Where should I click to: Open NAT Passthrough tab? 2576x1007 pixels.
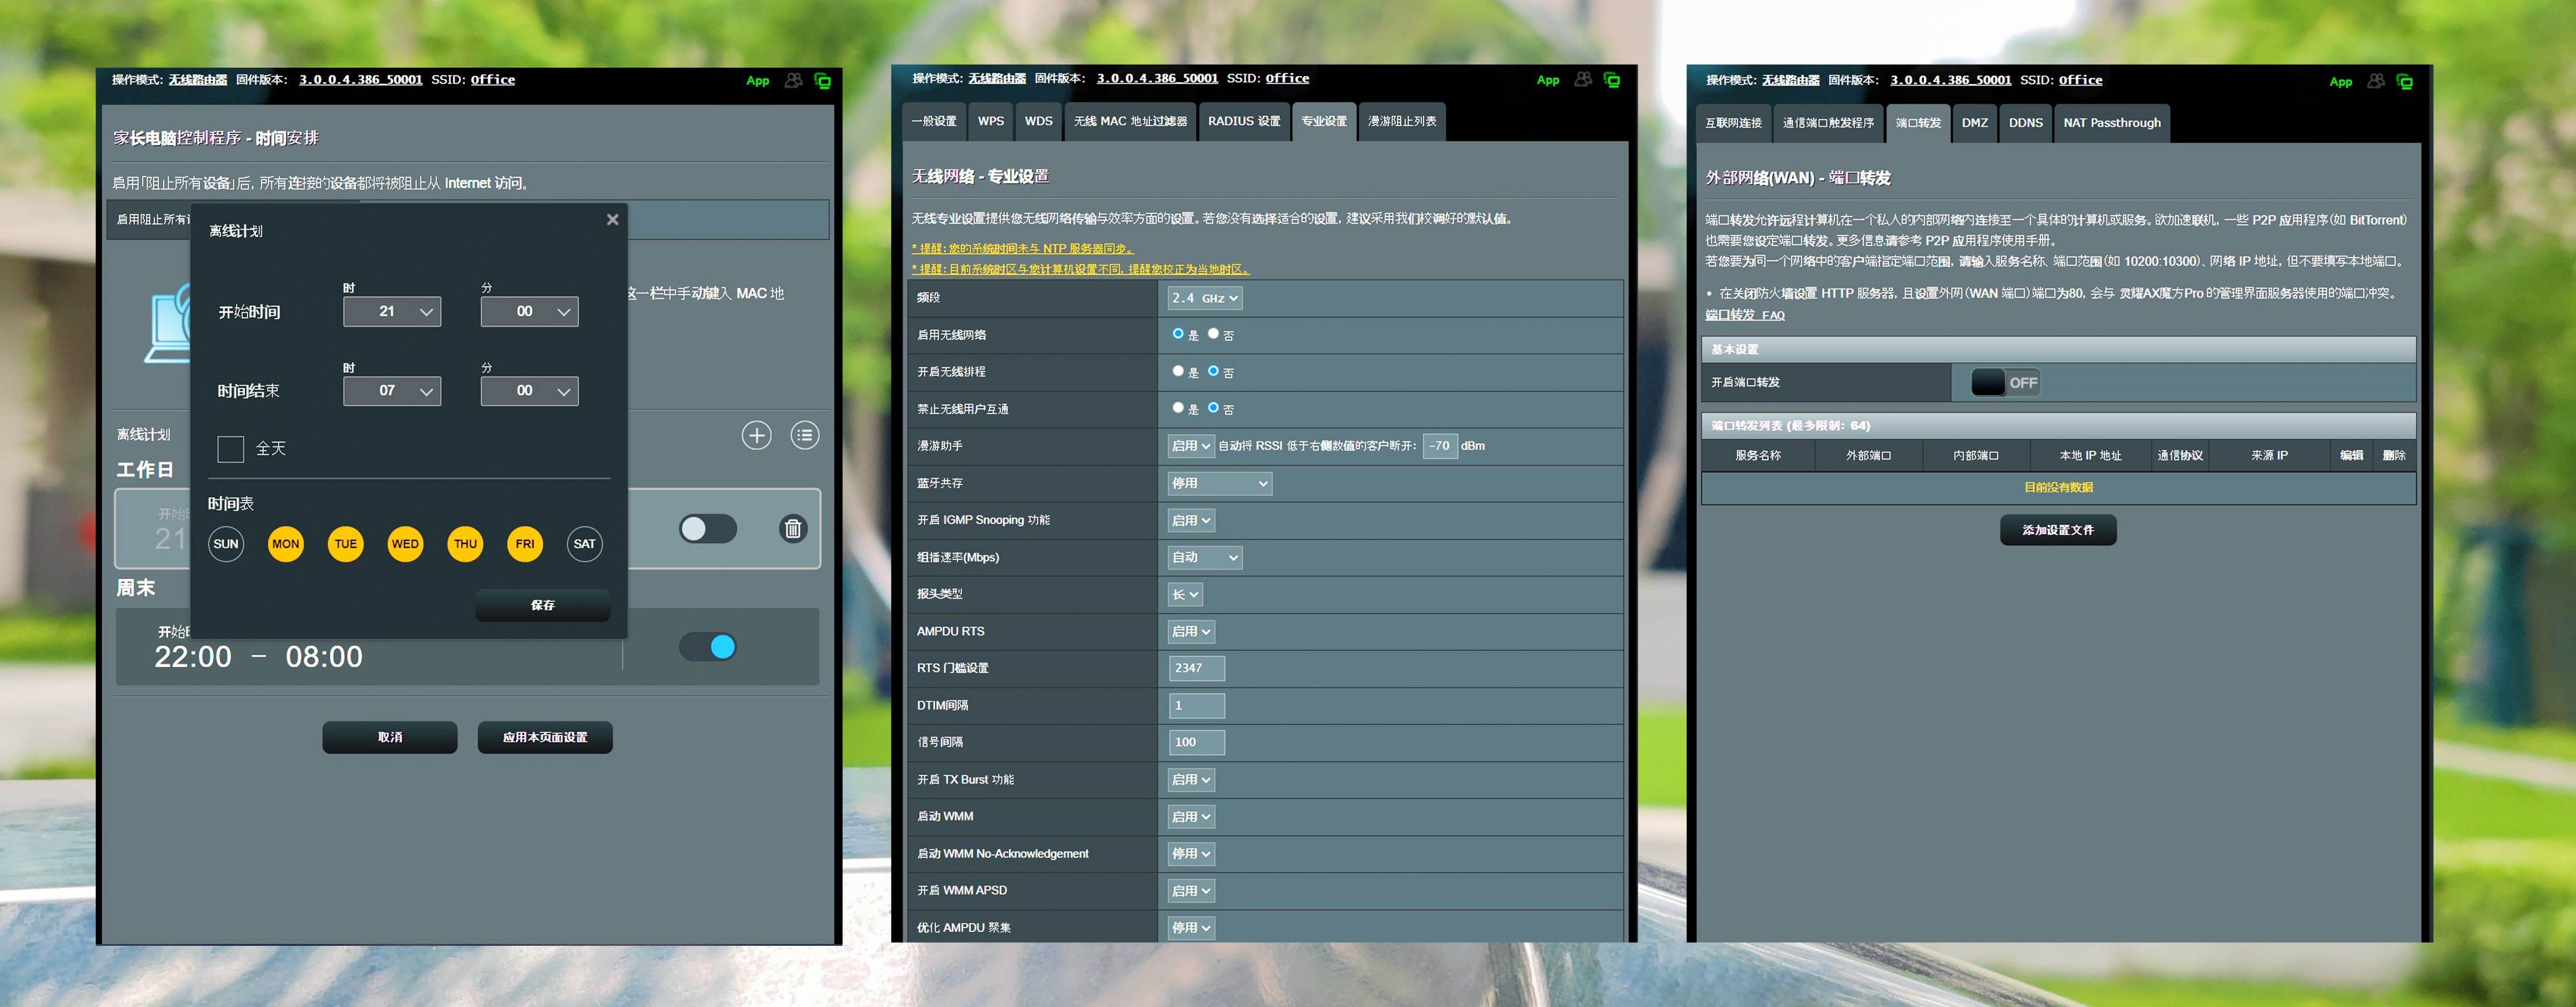pos(2112,123)
